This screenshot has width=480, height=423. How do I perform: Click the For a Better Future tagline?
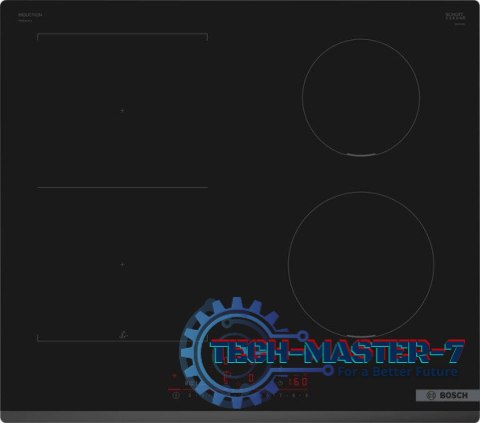click(x=397, y=371)
